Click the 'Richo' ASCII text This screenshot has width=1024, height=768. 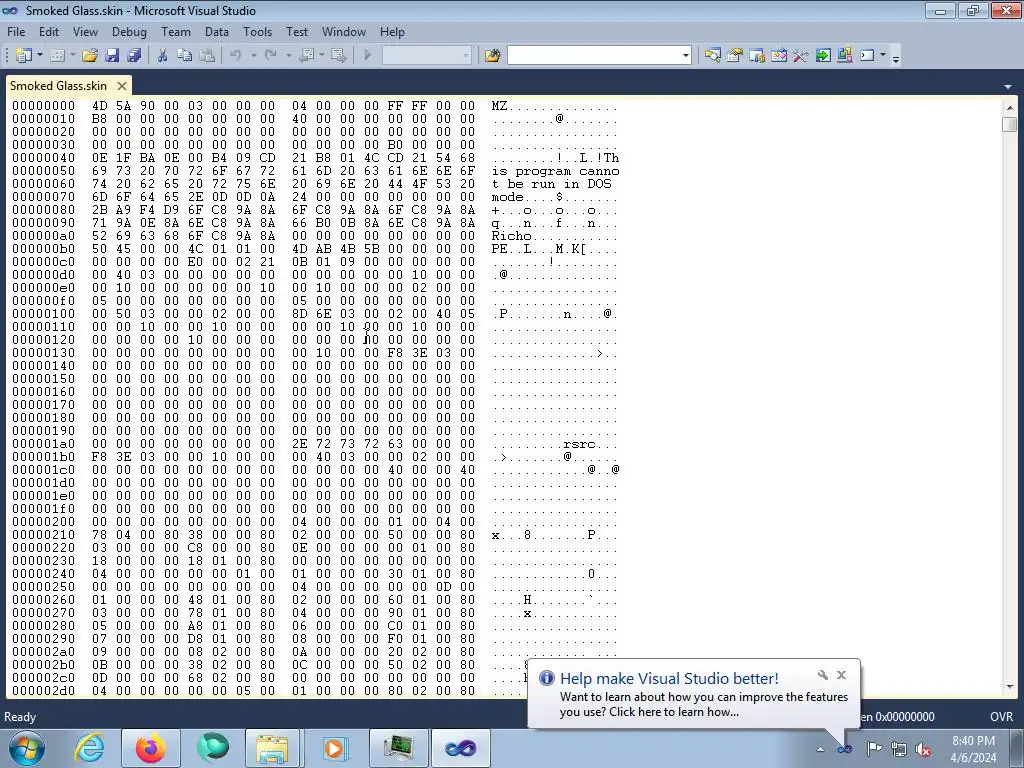[x=512, y=236]
